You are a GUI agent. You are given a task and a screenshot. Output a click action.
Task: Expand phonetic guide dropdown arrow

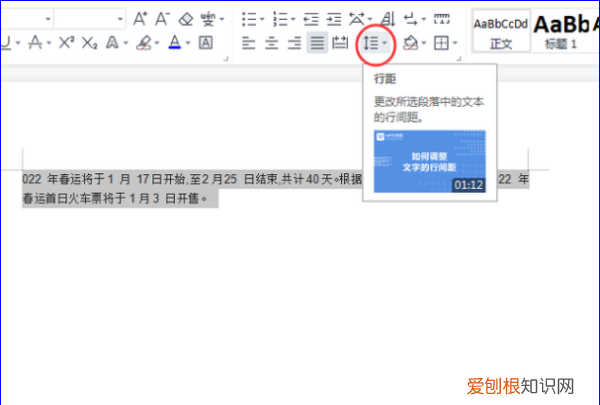[222, 19]
